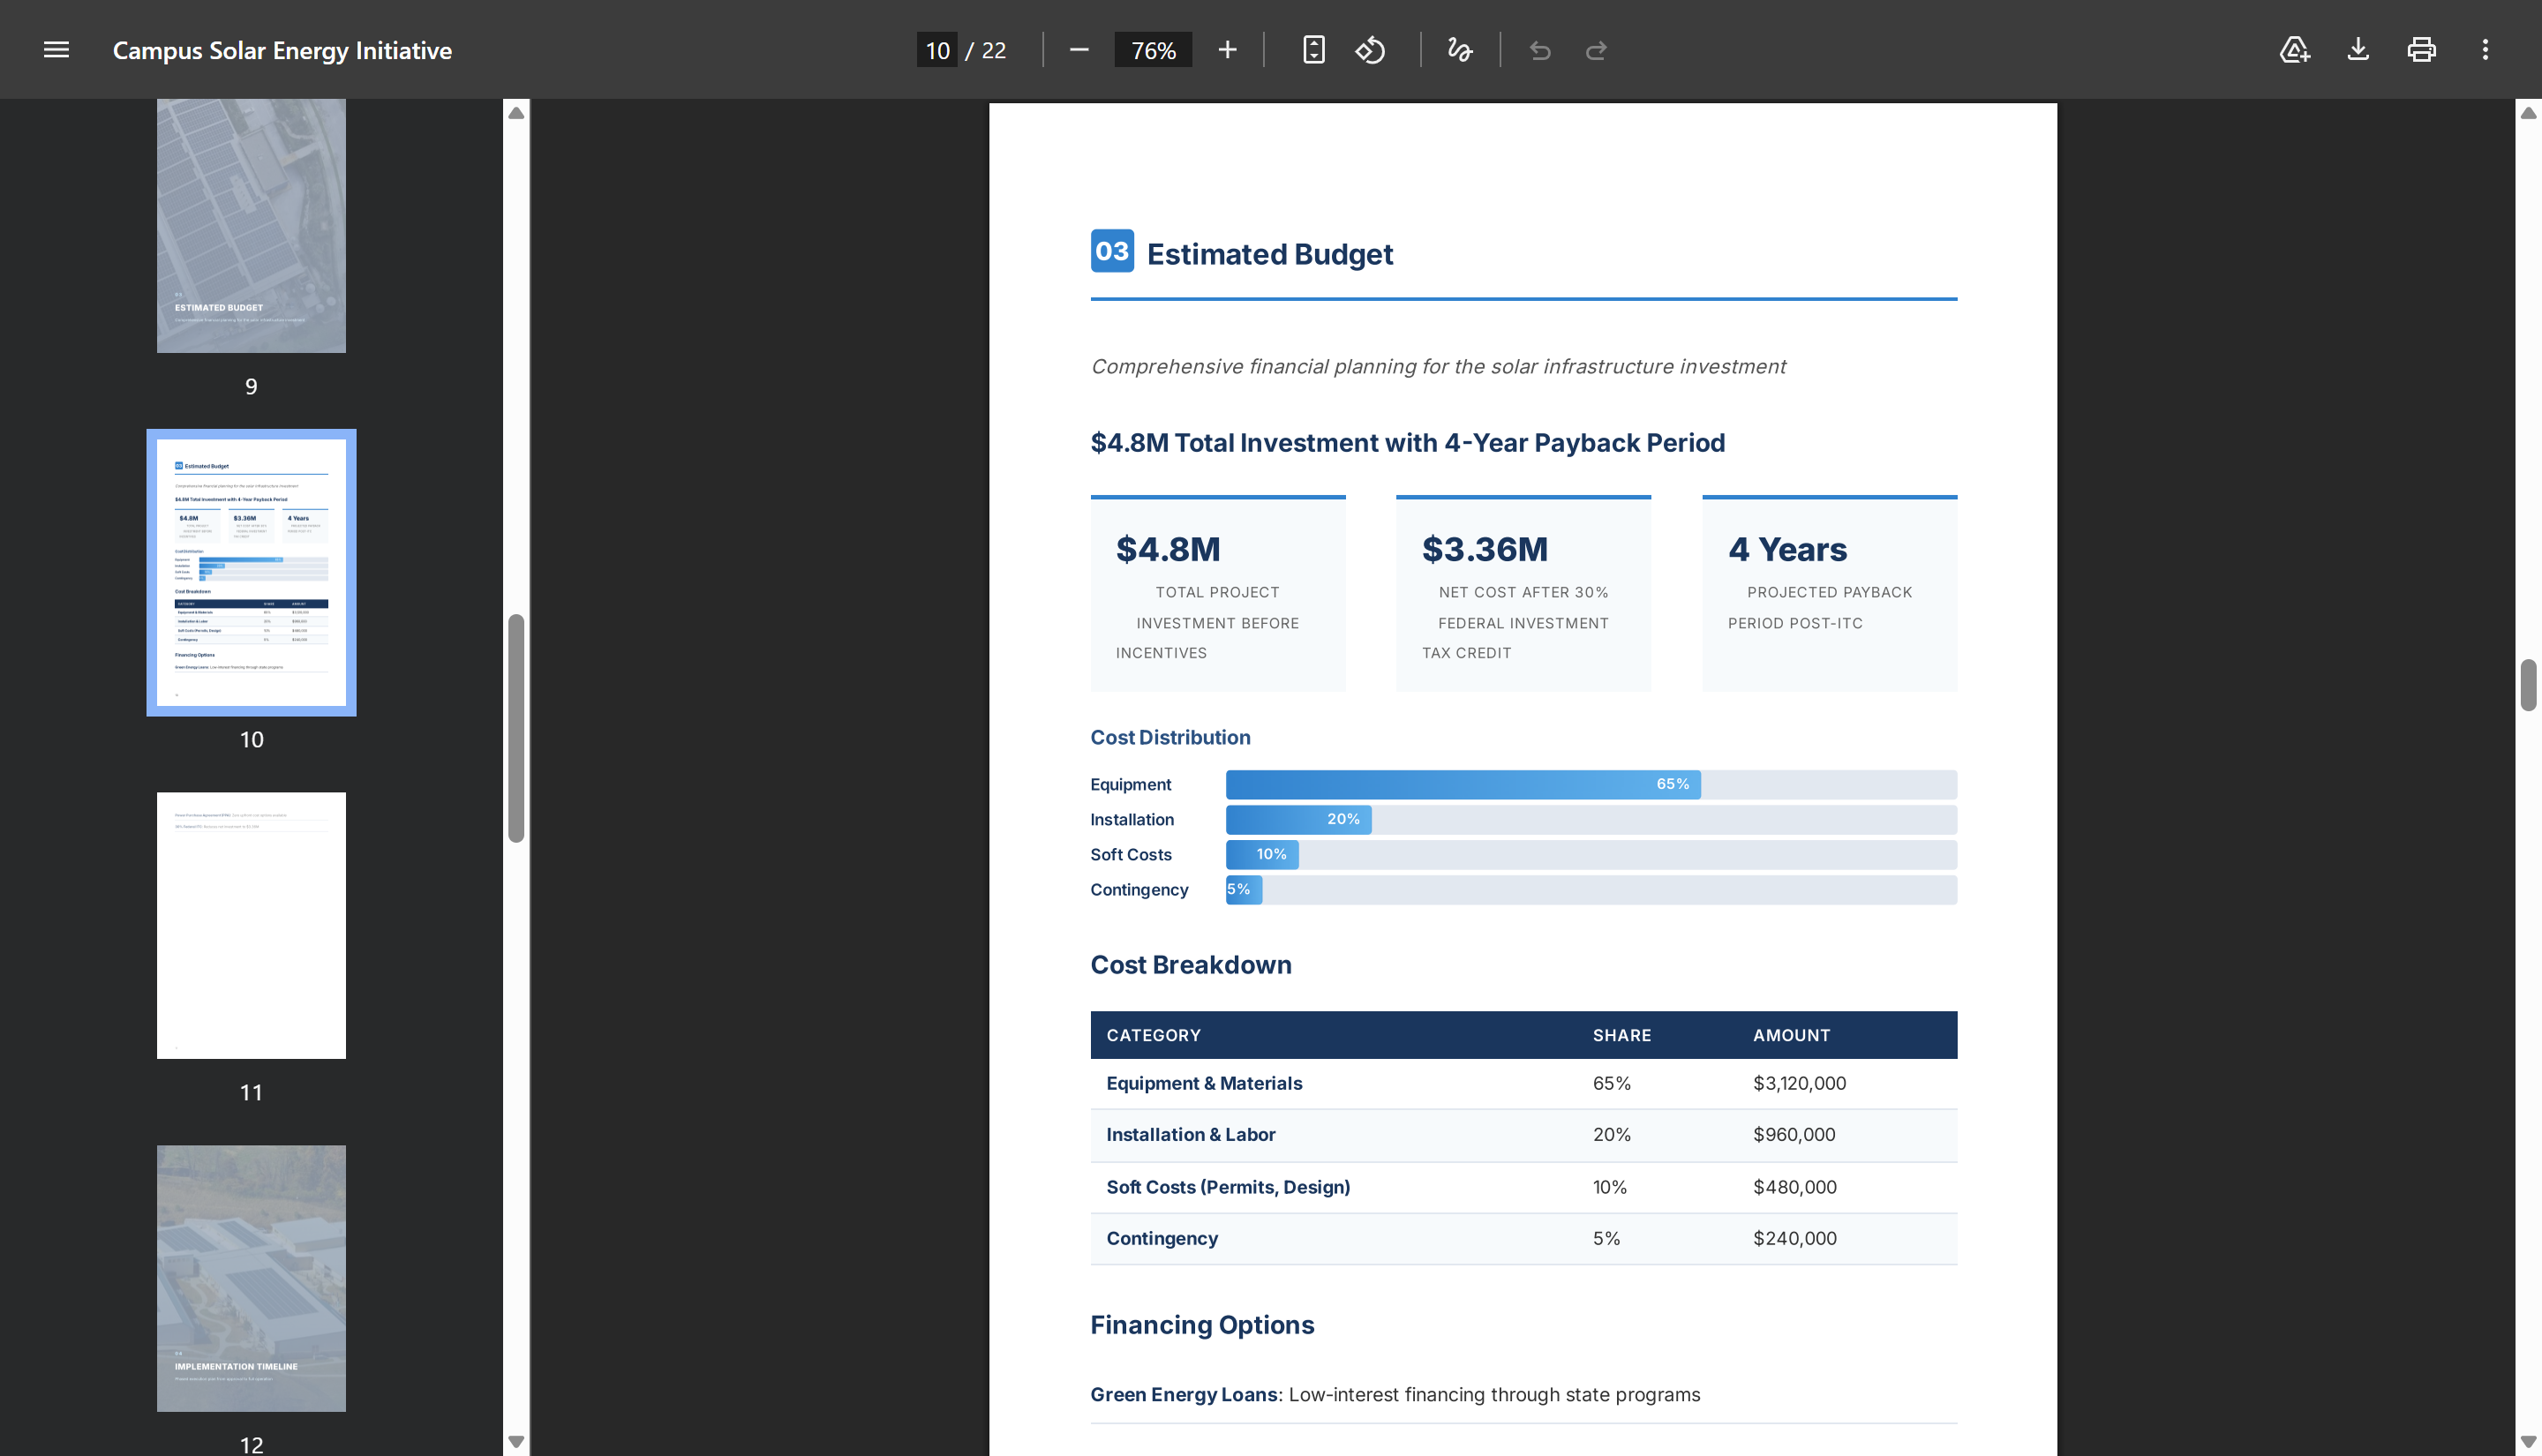This screenshot has height=1456, width=2542.
Task: Click the zoom percentage field
Action: (x=1152, y=50)
